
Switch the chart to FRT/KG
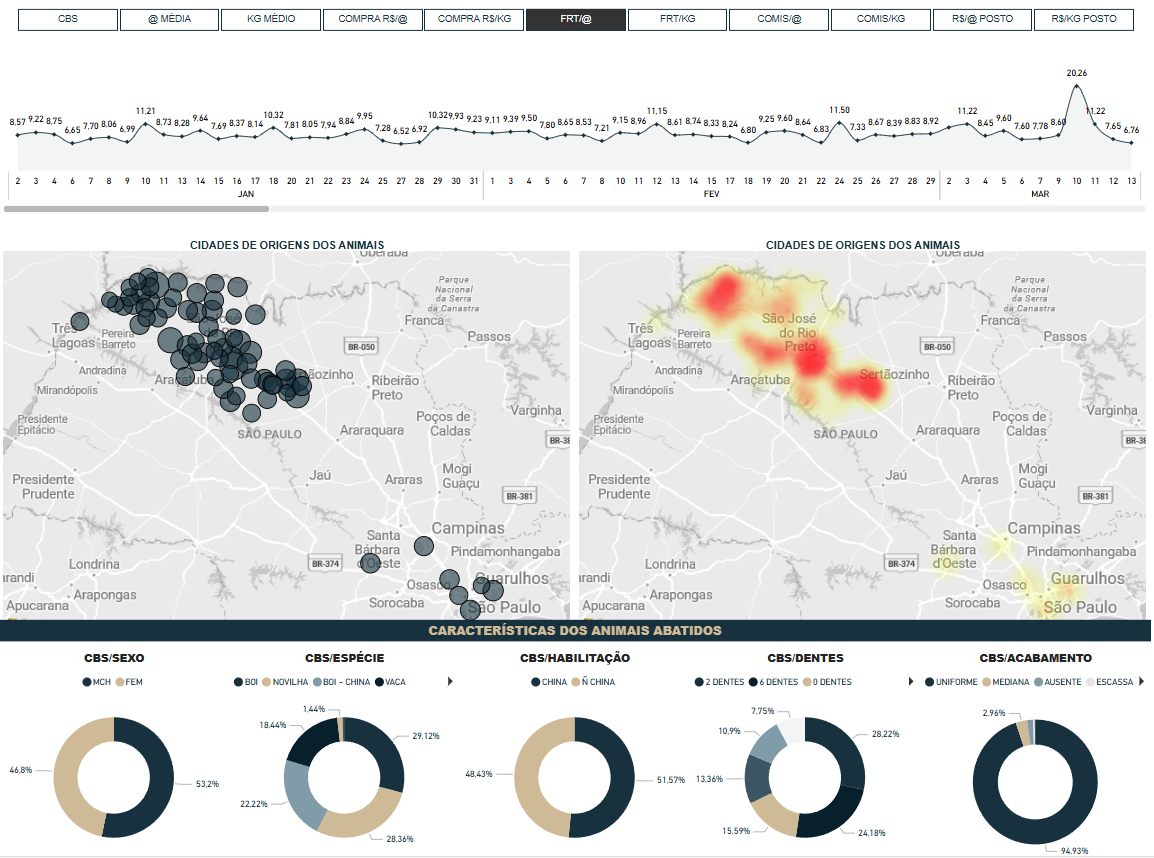[677, 20]
